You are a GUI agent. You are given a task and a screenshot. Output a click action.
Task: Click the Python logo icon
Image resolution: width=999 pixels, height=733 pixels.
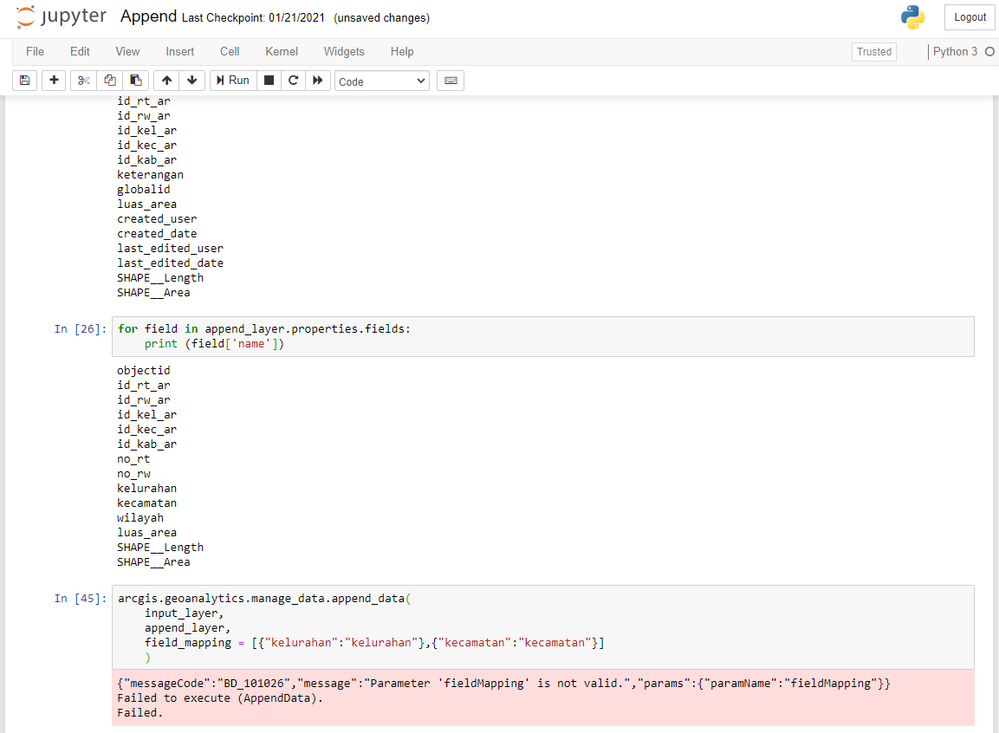pyautogui.click(x=912, y=17)
